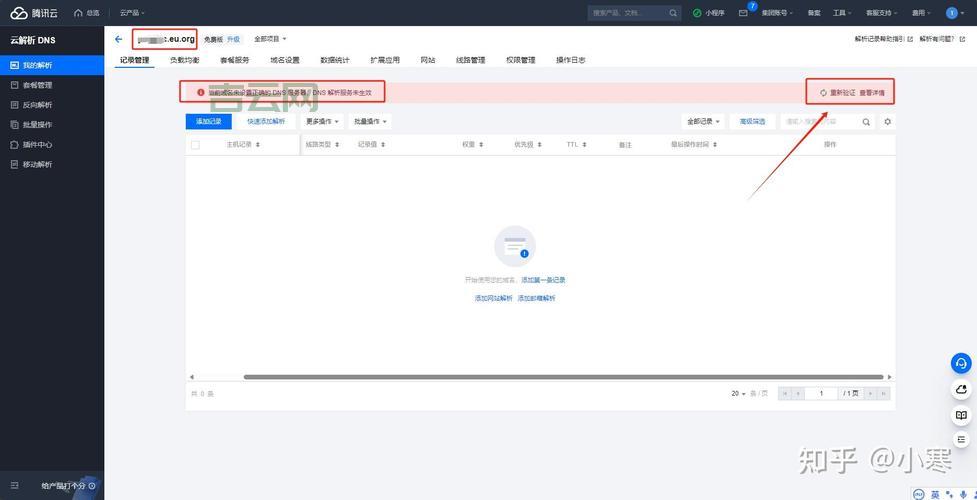977x500 pixels.
Task: Switch to the 负载均衡 tab
Action: click(x=184, y=60)
